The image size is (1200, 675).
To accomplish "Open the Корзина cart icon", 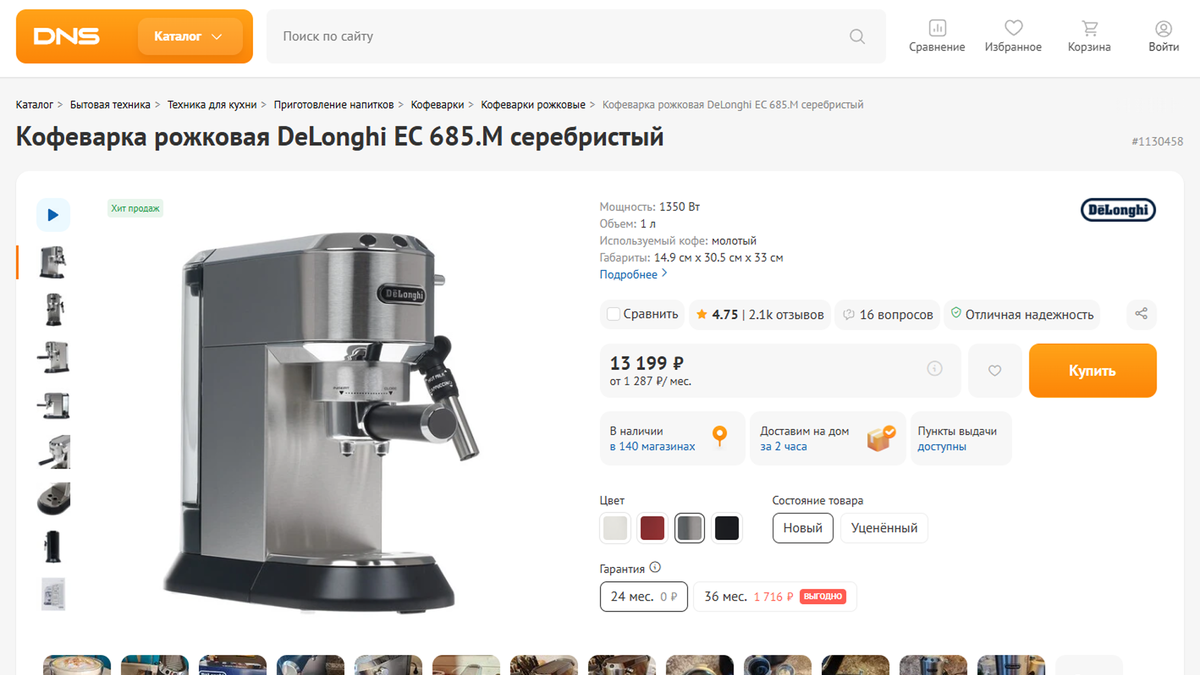I will click(1089, 28).
